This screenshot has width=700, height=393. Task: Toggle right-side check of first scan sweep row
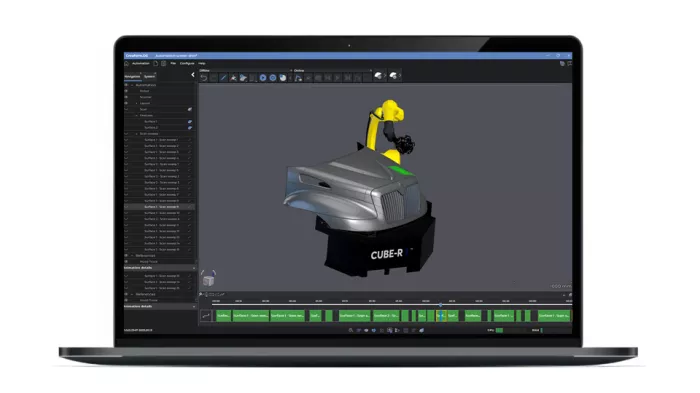click(x=190, y=140)
